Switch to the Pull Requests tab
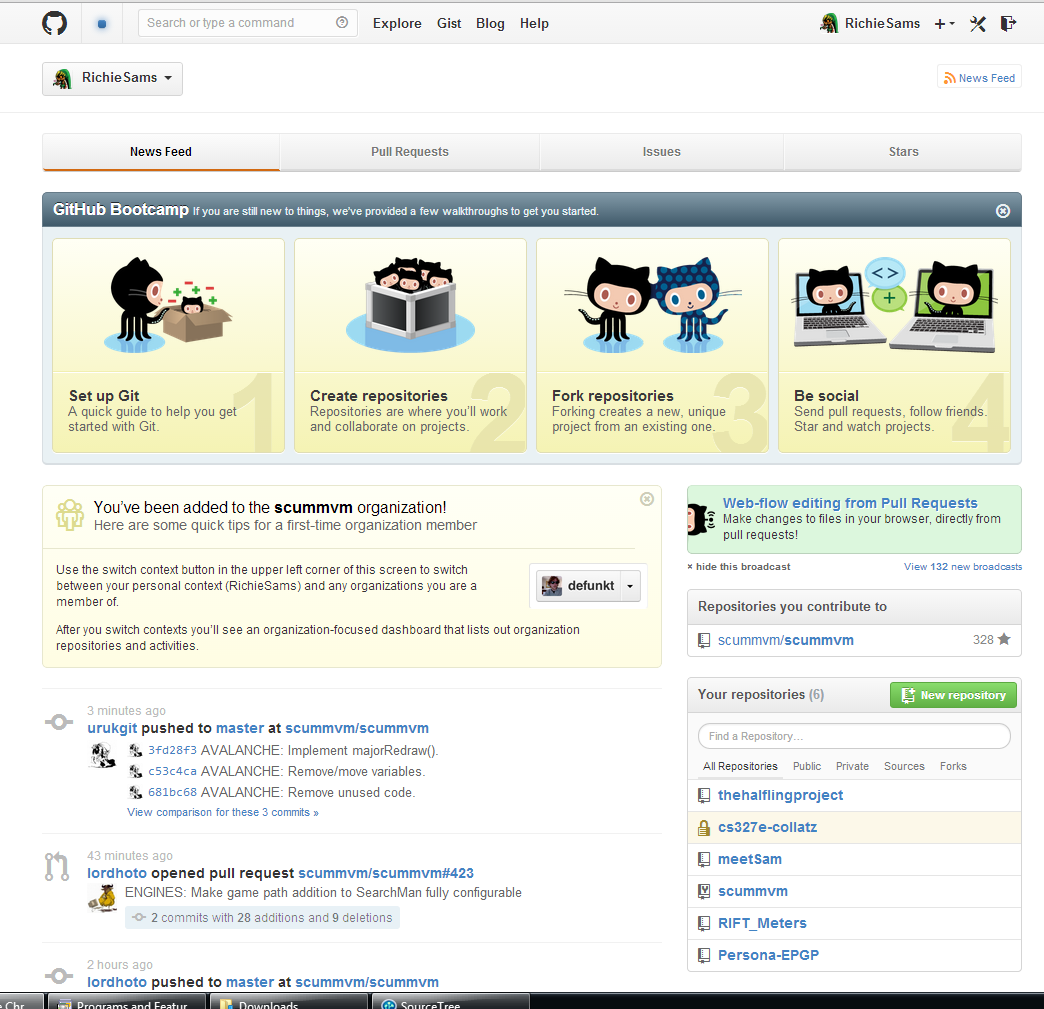1044x1009 pixels. point(409,152)
